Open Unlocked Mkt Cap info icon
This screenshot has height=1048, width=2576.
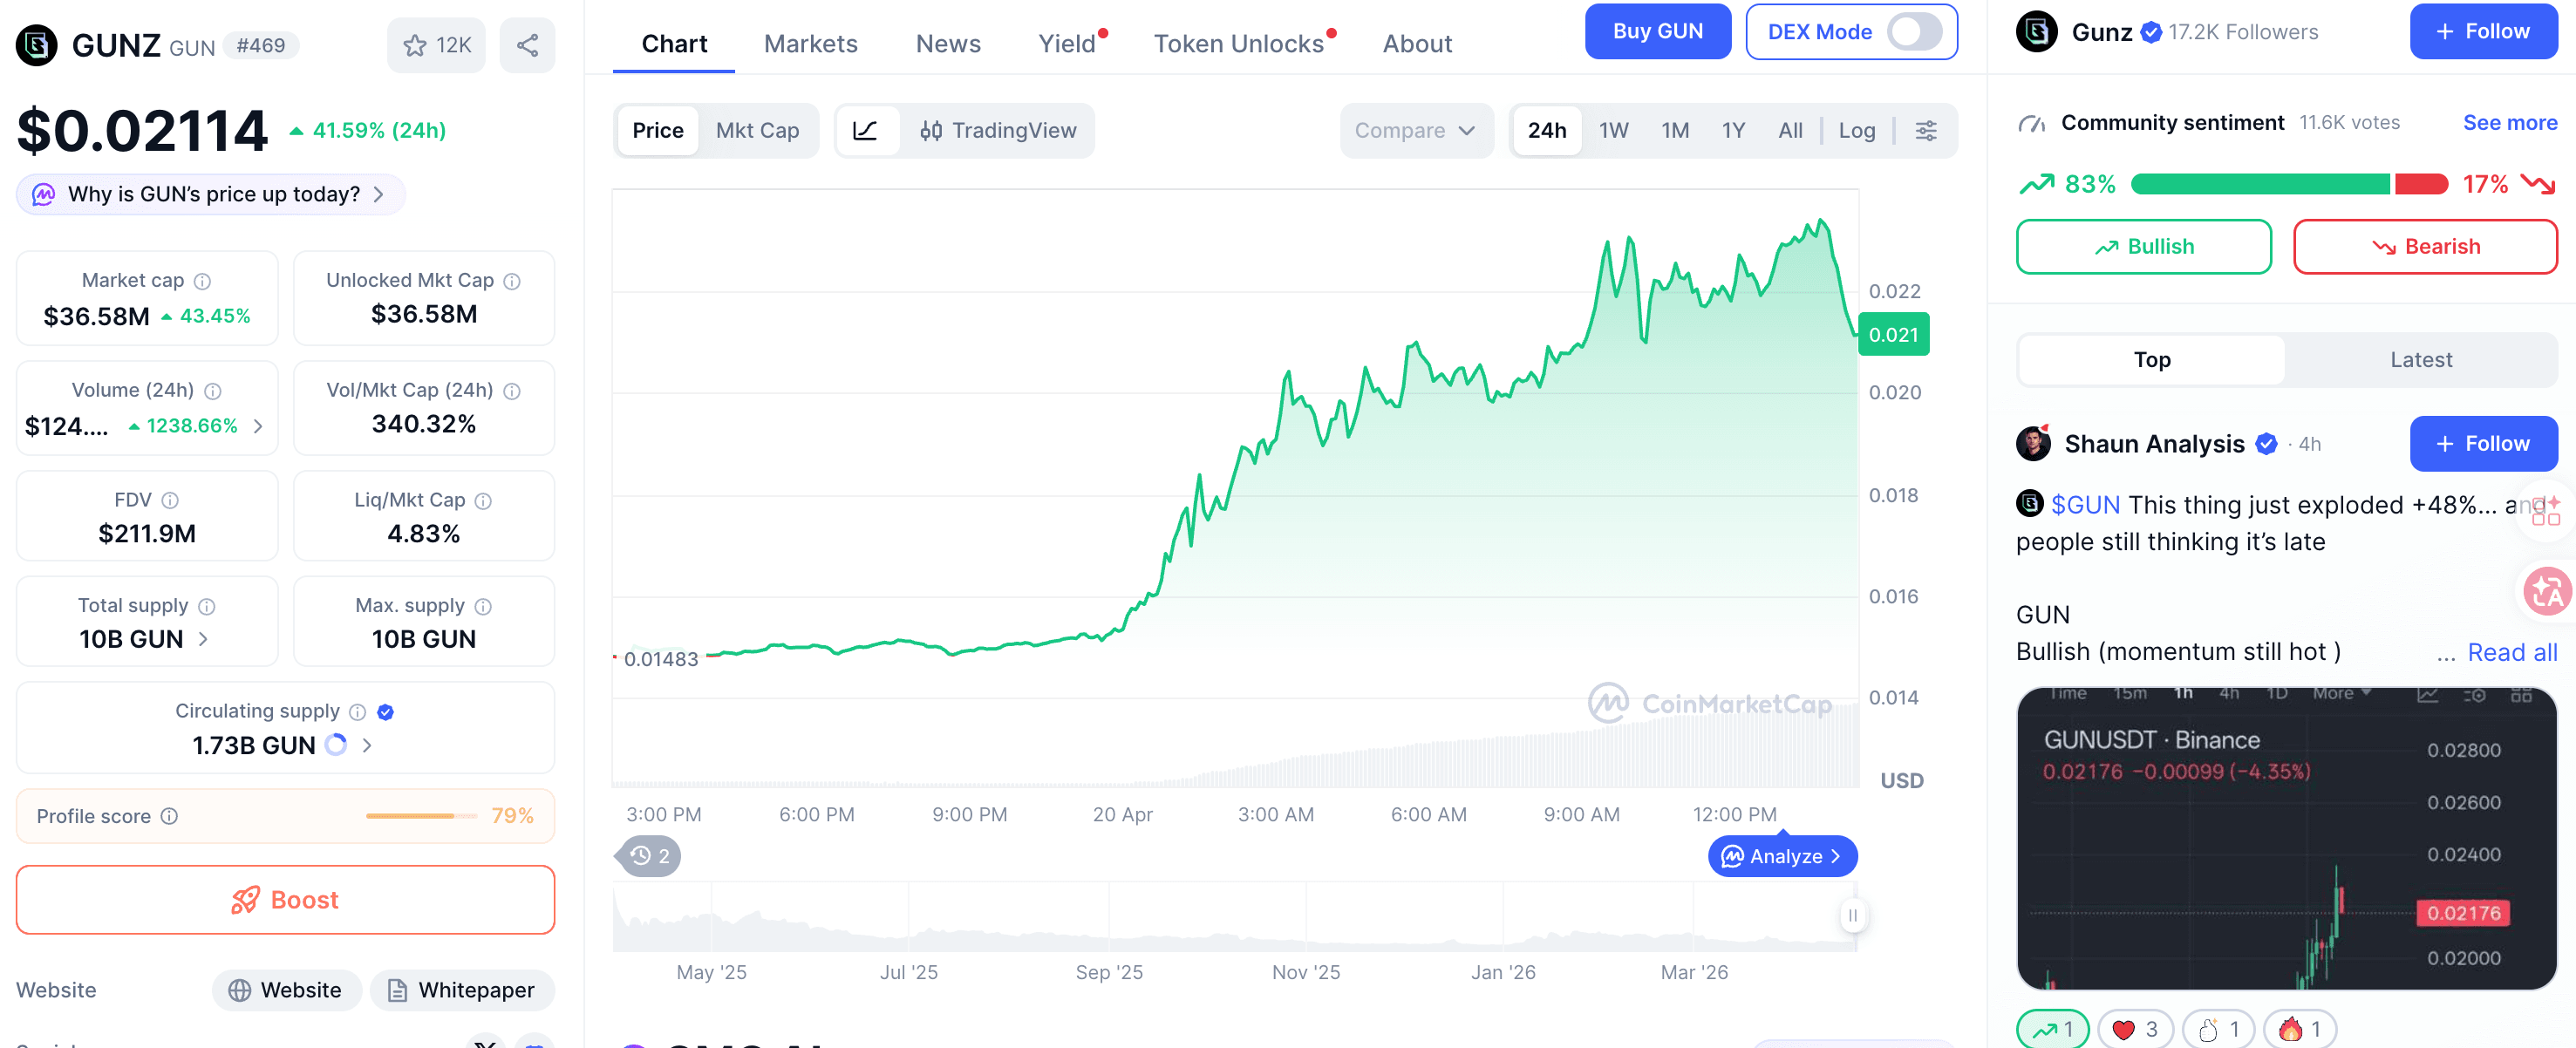pos(512,281)
